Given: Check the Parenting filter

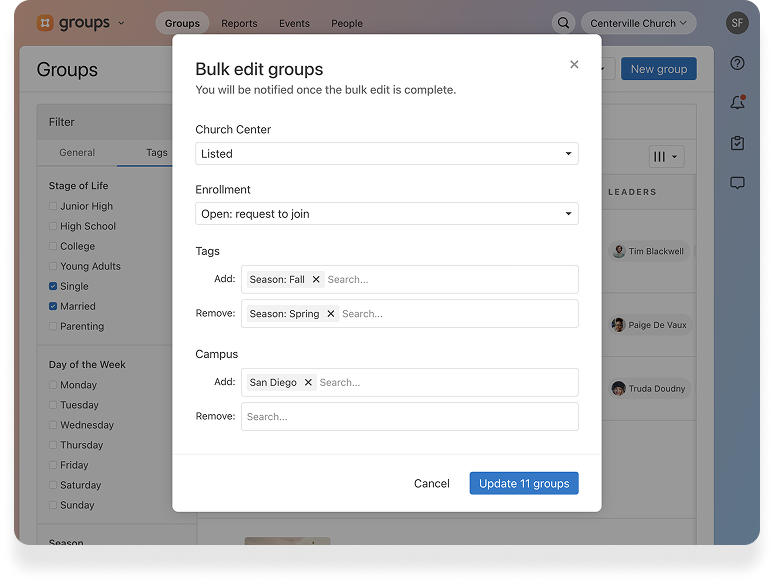Looking at the screenshot, I should (53, 326).
